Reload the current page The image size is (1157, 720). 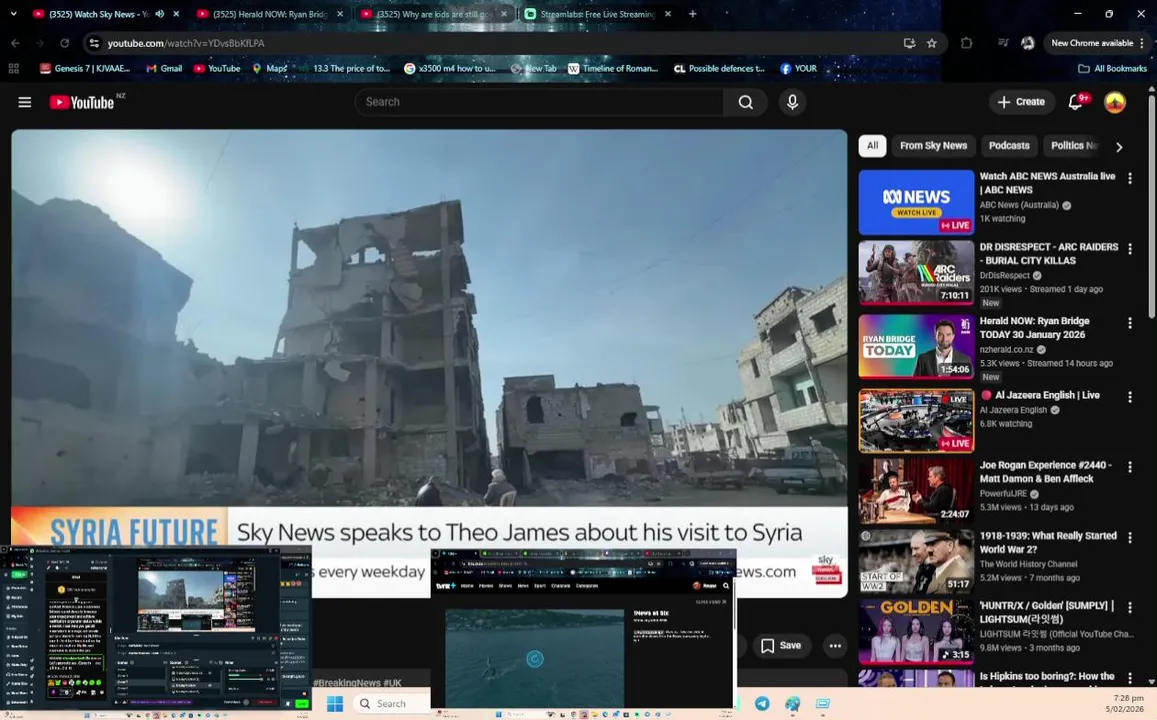pyautogui.click(x=64, y=43)
